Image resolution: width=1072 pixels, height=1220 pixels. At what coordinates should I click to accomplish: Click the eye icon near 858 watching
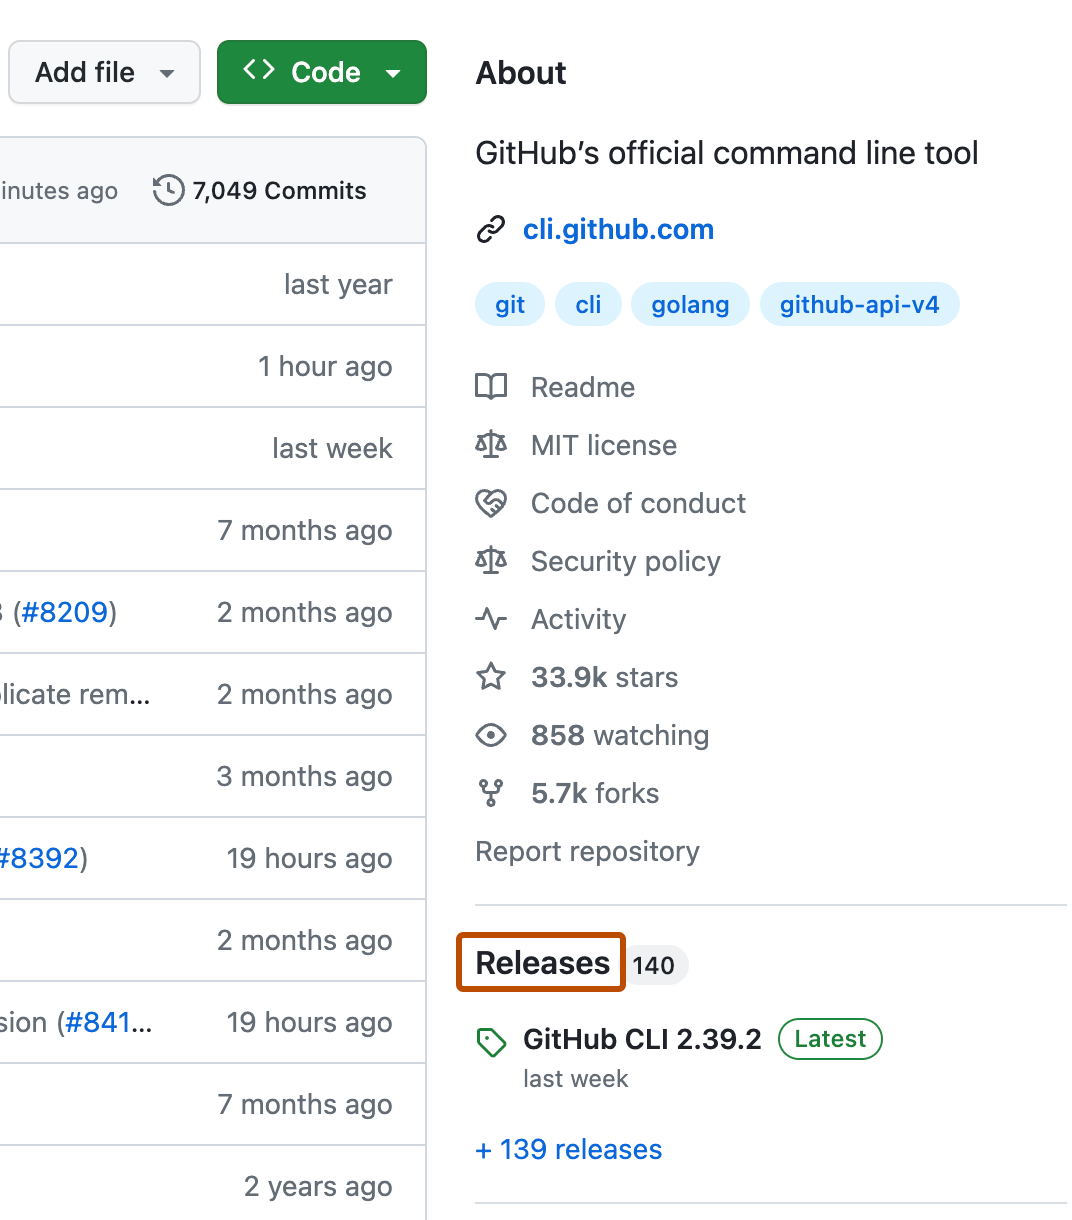point(491,735)
